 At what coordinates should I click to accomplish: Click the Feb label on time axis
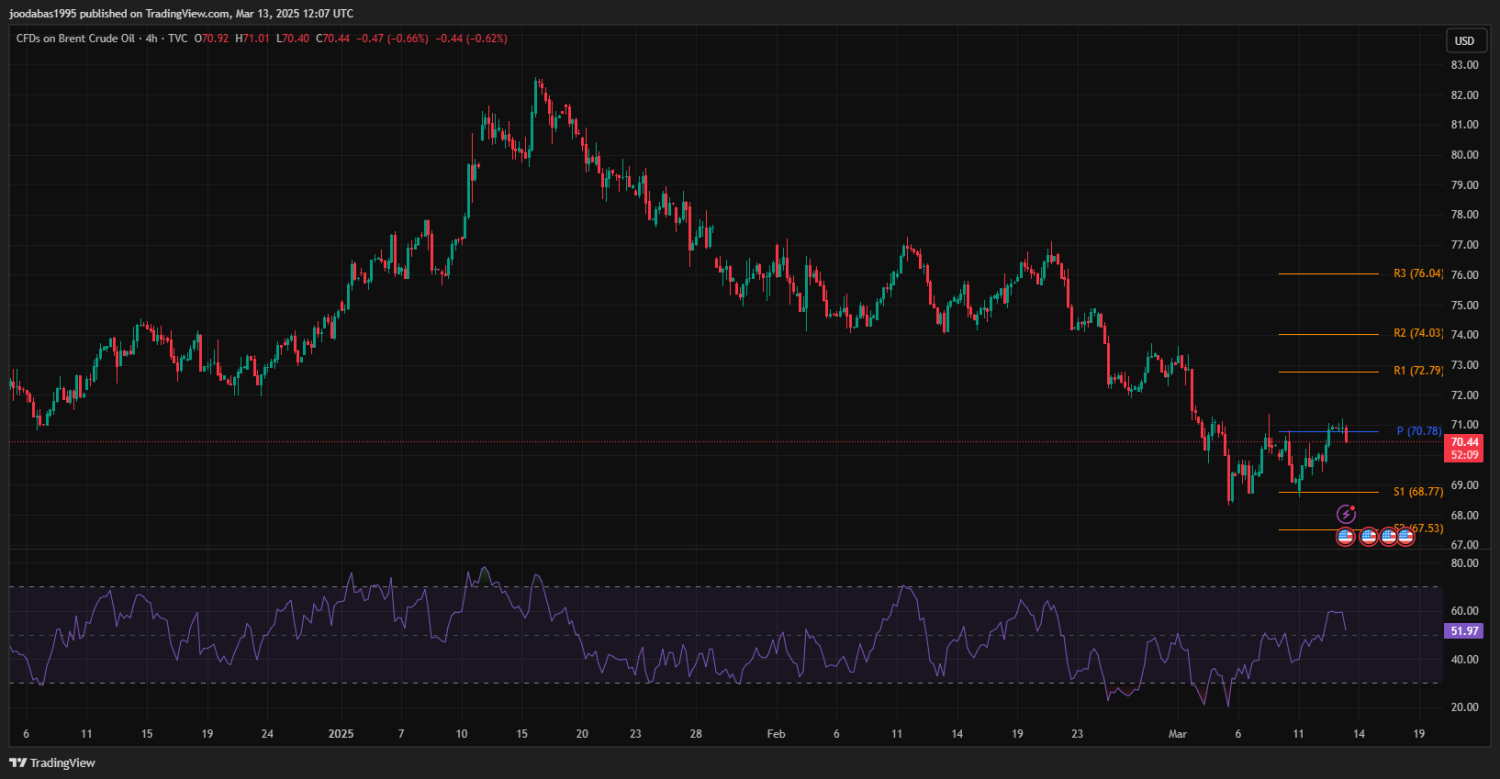pyautogui.click(x=775, y=733)
